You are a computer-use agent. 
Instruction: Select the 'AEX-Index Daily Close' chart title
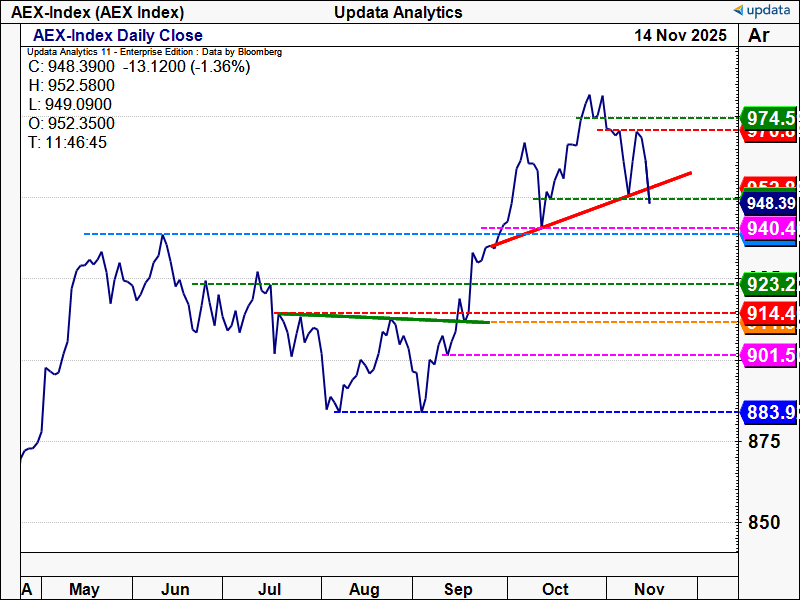(x=118, y=36)
